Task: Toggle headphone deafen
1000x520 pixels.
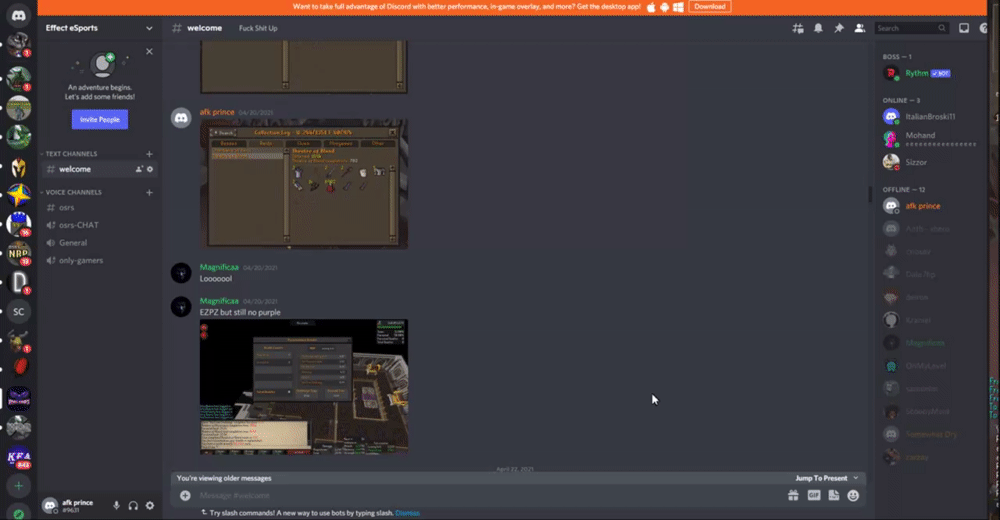Action: click(133, 506)
